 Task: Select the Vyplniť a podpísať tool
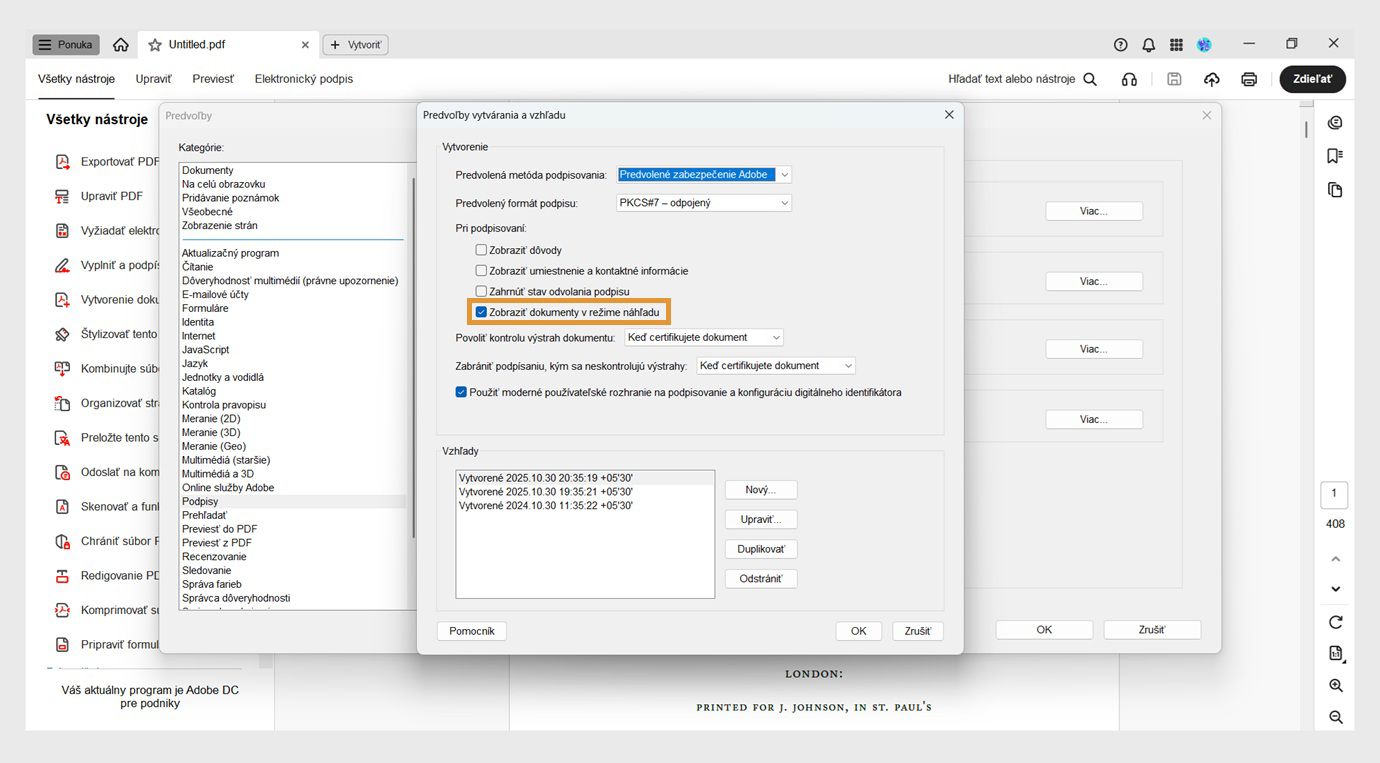click(107, 265)
